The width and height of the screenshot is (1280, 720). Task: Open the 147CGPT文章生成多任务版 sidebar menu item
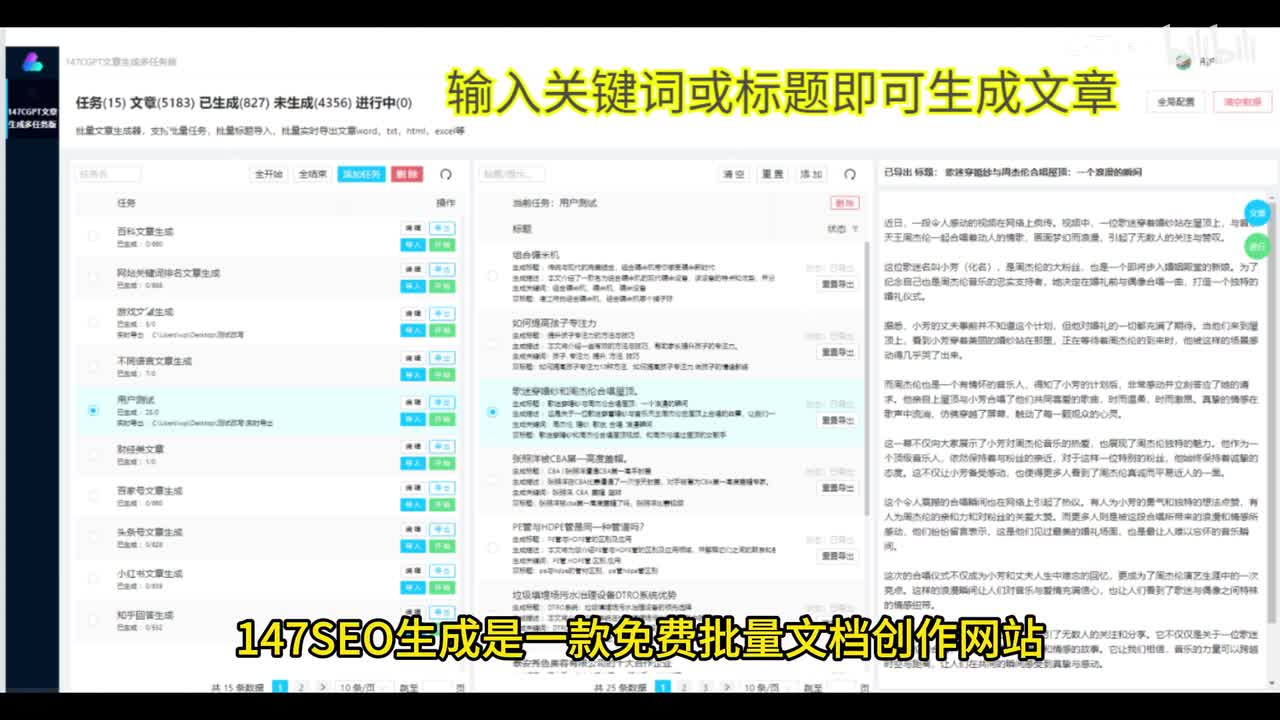pyautogui.click(x=32, y=118)
